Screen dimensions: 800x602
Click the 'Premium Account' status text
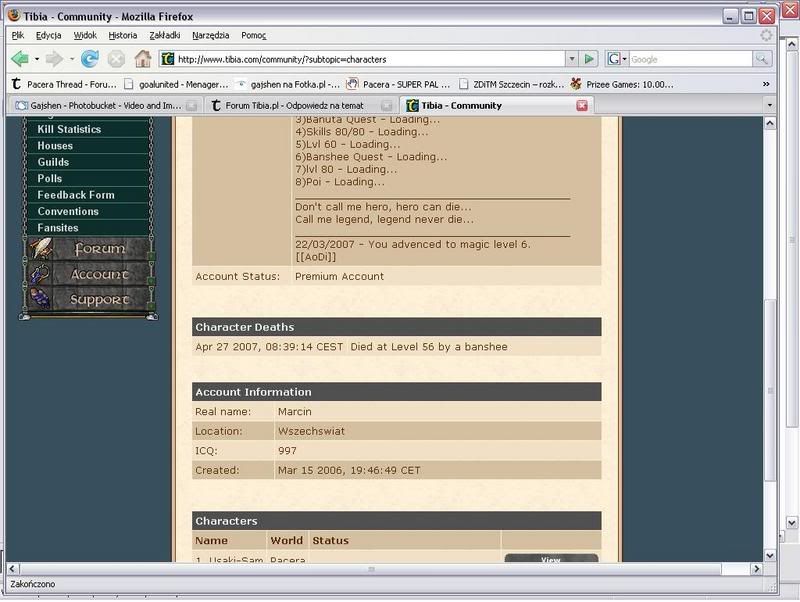pos(339,277)
